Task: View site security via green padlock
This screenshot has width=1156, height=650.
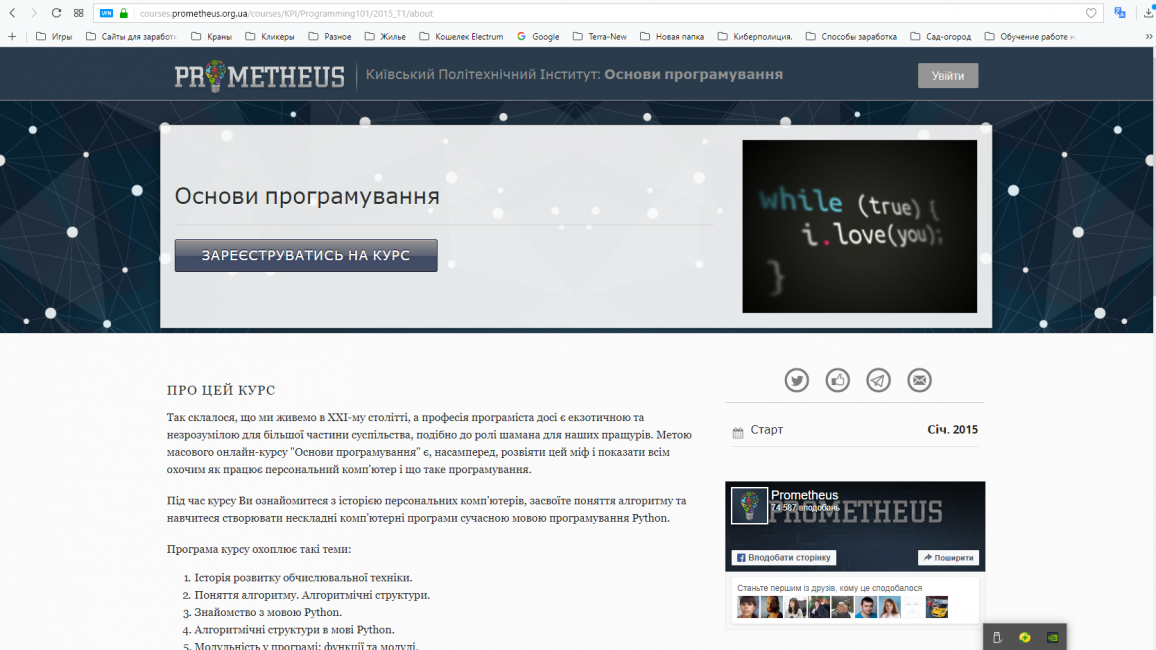Action: [124, 13]
